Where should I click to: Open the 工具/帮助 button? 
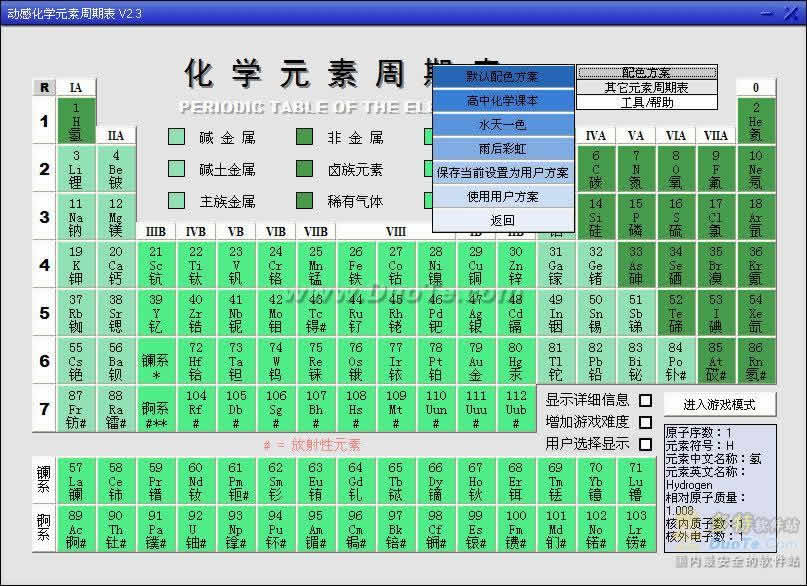(647, 102)
